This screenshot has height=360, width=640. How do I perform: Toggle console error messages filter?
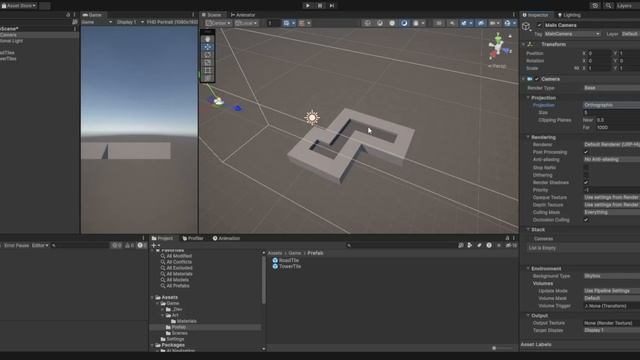pos(141,245)
